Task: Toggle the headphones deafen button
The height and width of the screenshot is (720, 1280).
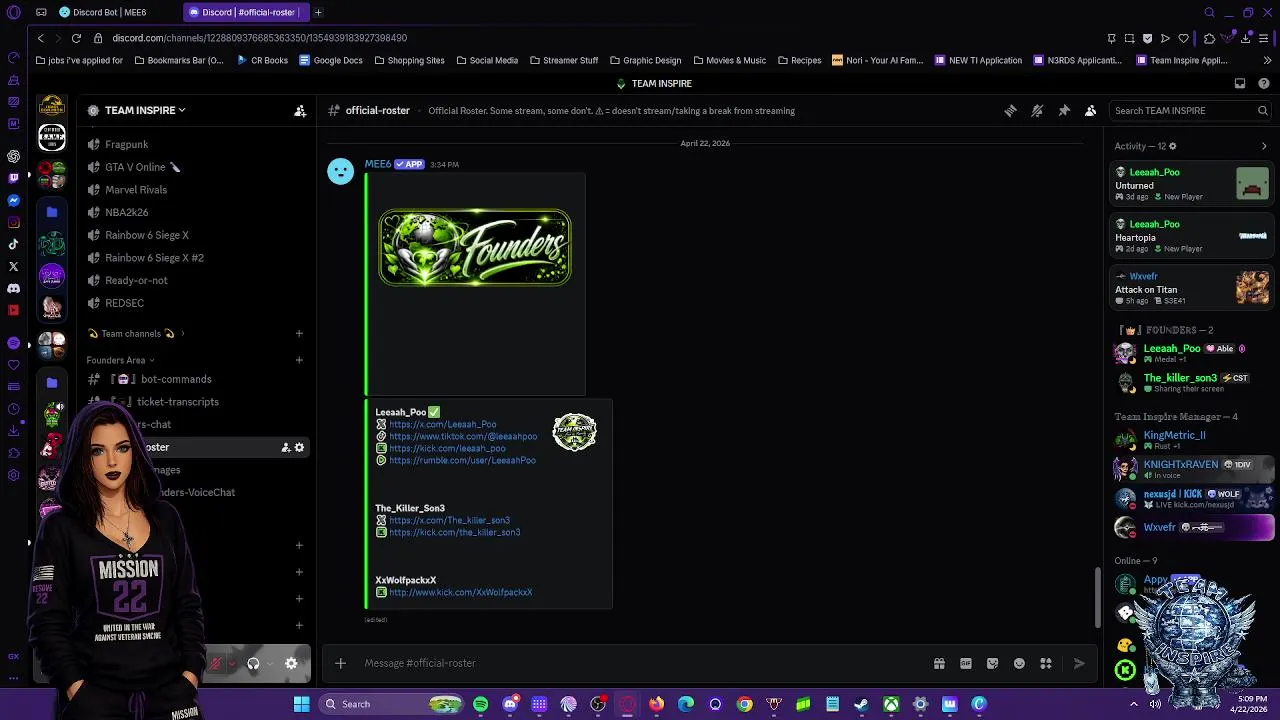Action: [x=253, y=663]
